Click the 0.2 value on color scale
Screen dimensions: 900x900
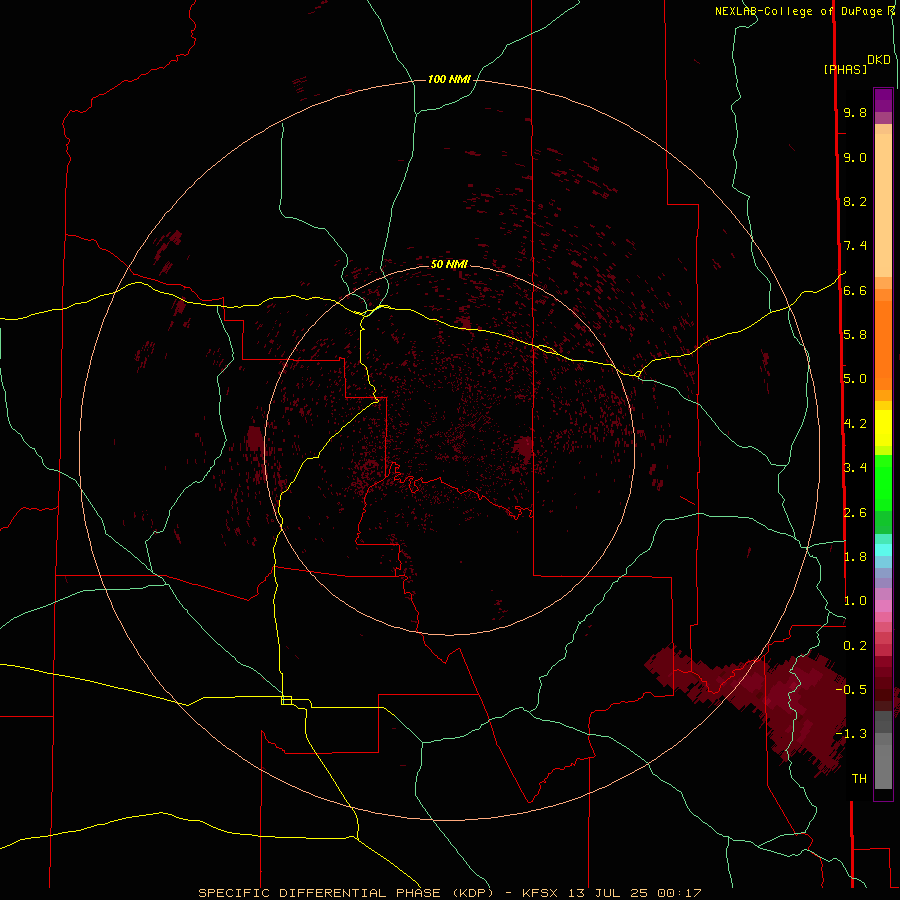[x=855, y=645]
